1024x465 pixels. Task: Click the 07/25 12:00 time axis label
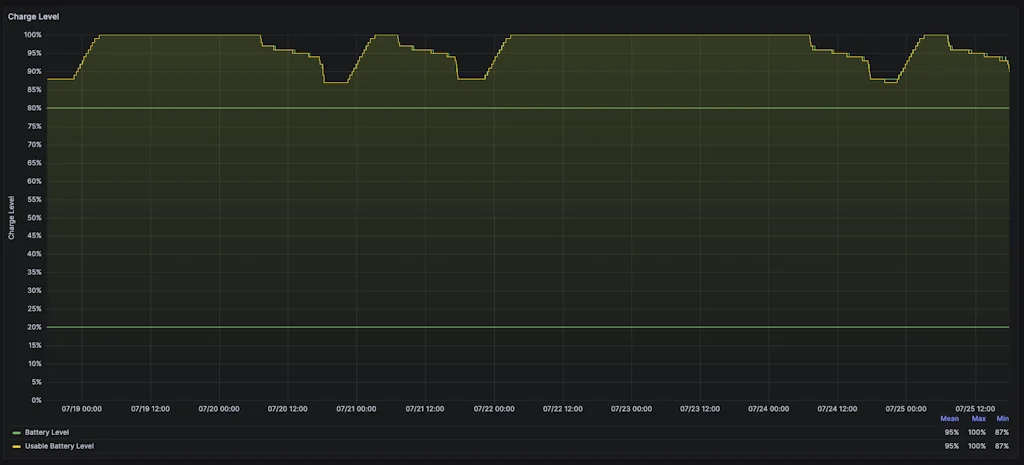coord(975,408)
